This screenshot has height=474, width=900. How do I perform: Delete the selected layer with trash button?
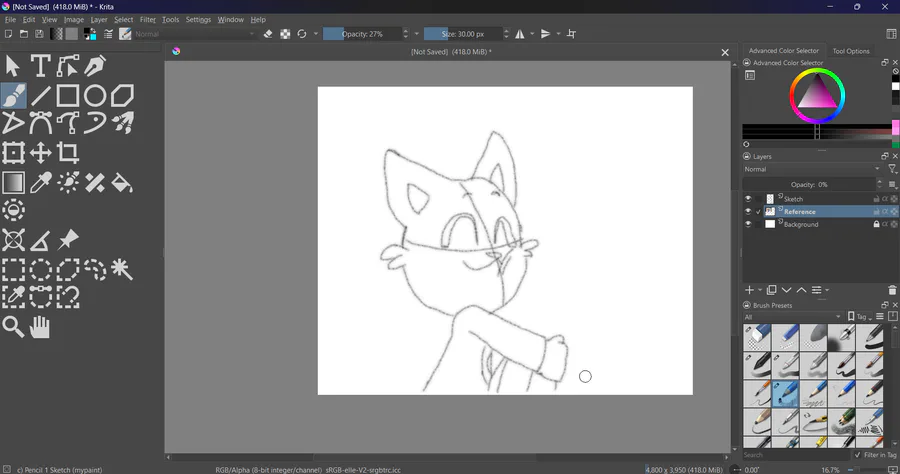pyautogui.click(x=892, y=290)
